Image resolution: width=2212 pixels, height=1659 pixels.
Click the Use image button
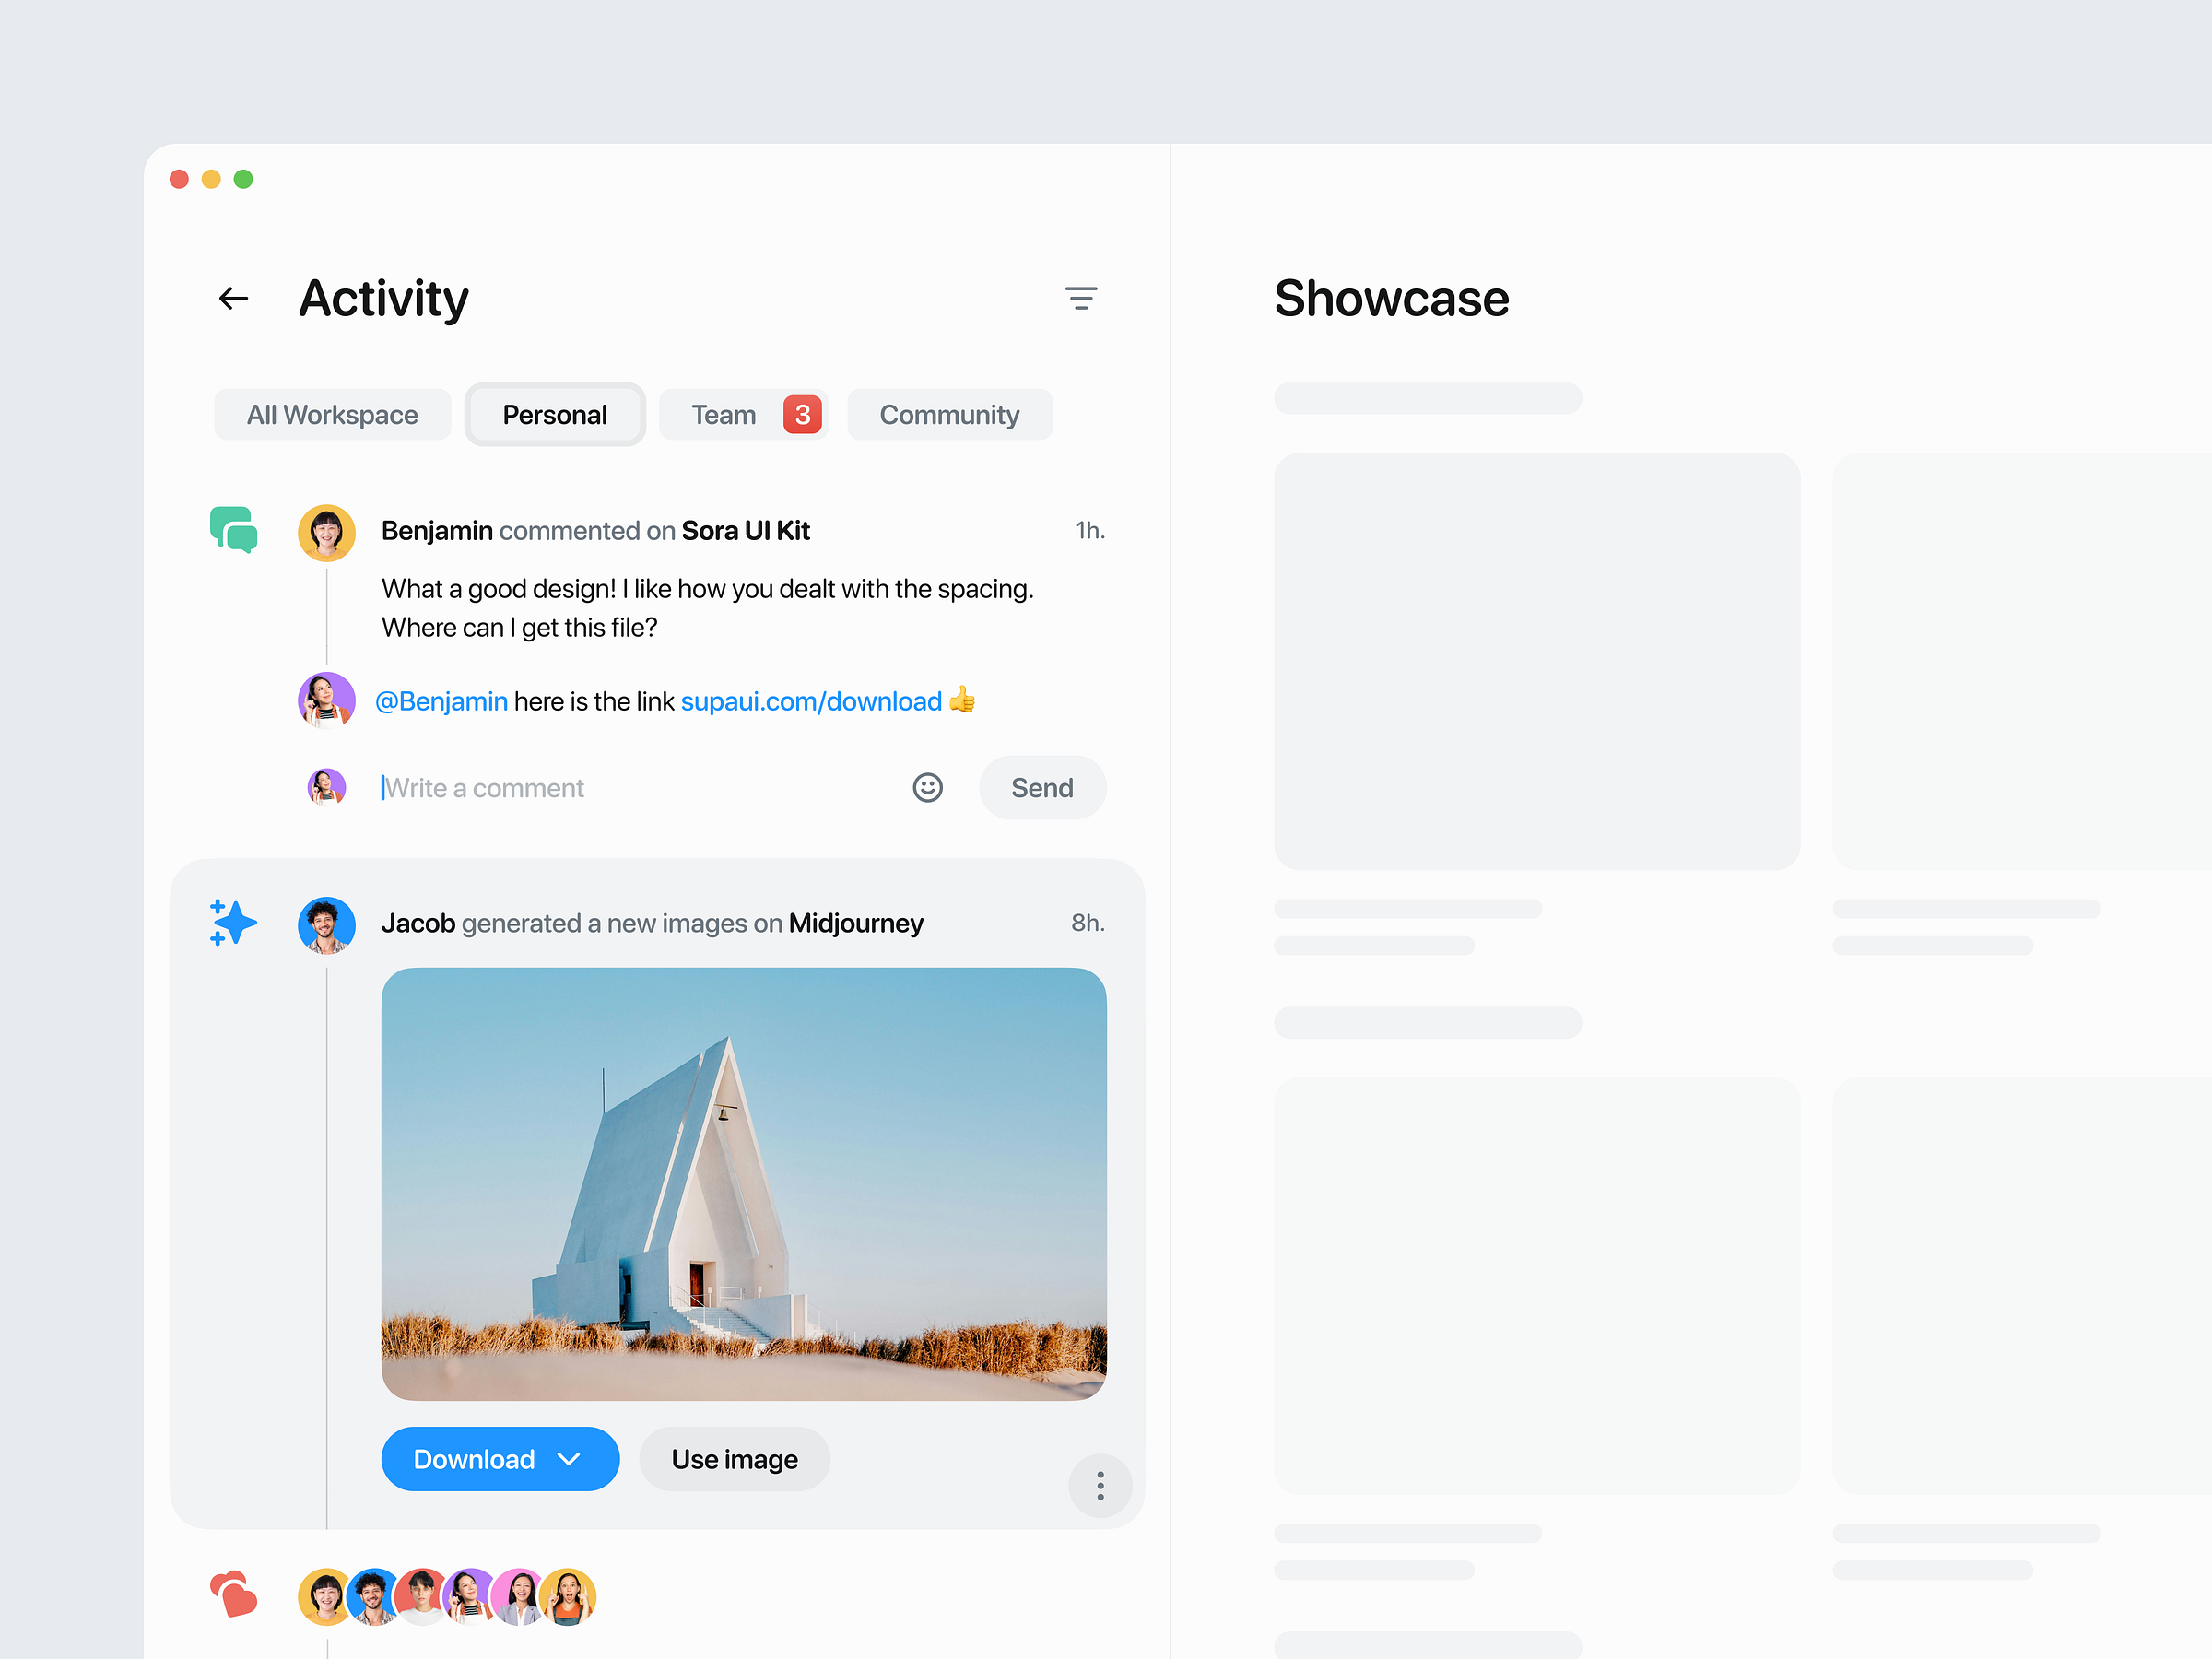point(733,1459)
